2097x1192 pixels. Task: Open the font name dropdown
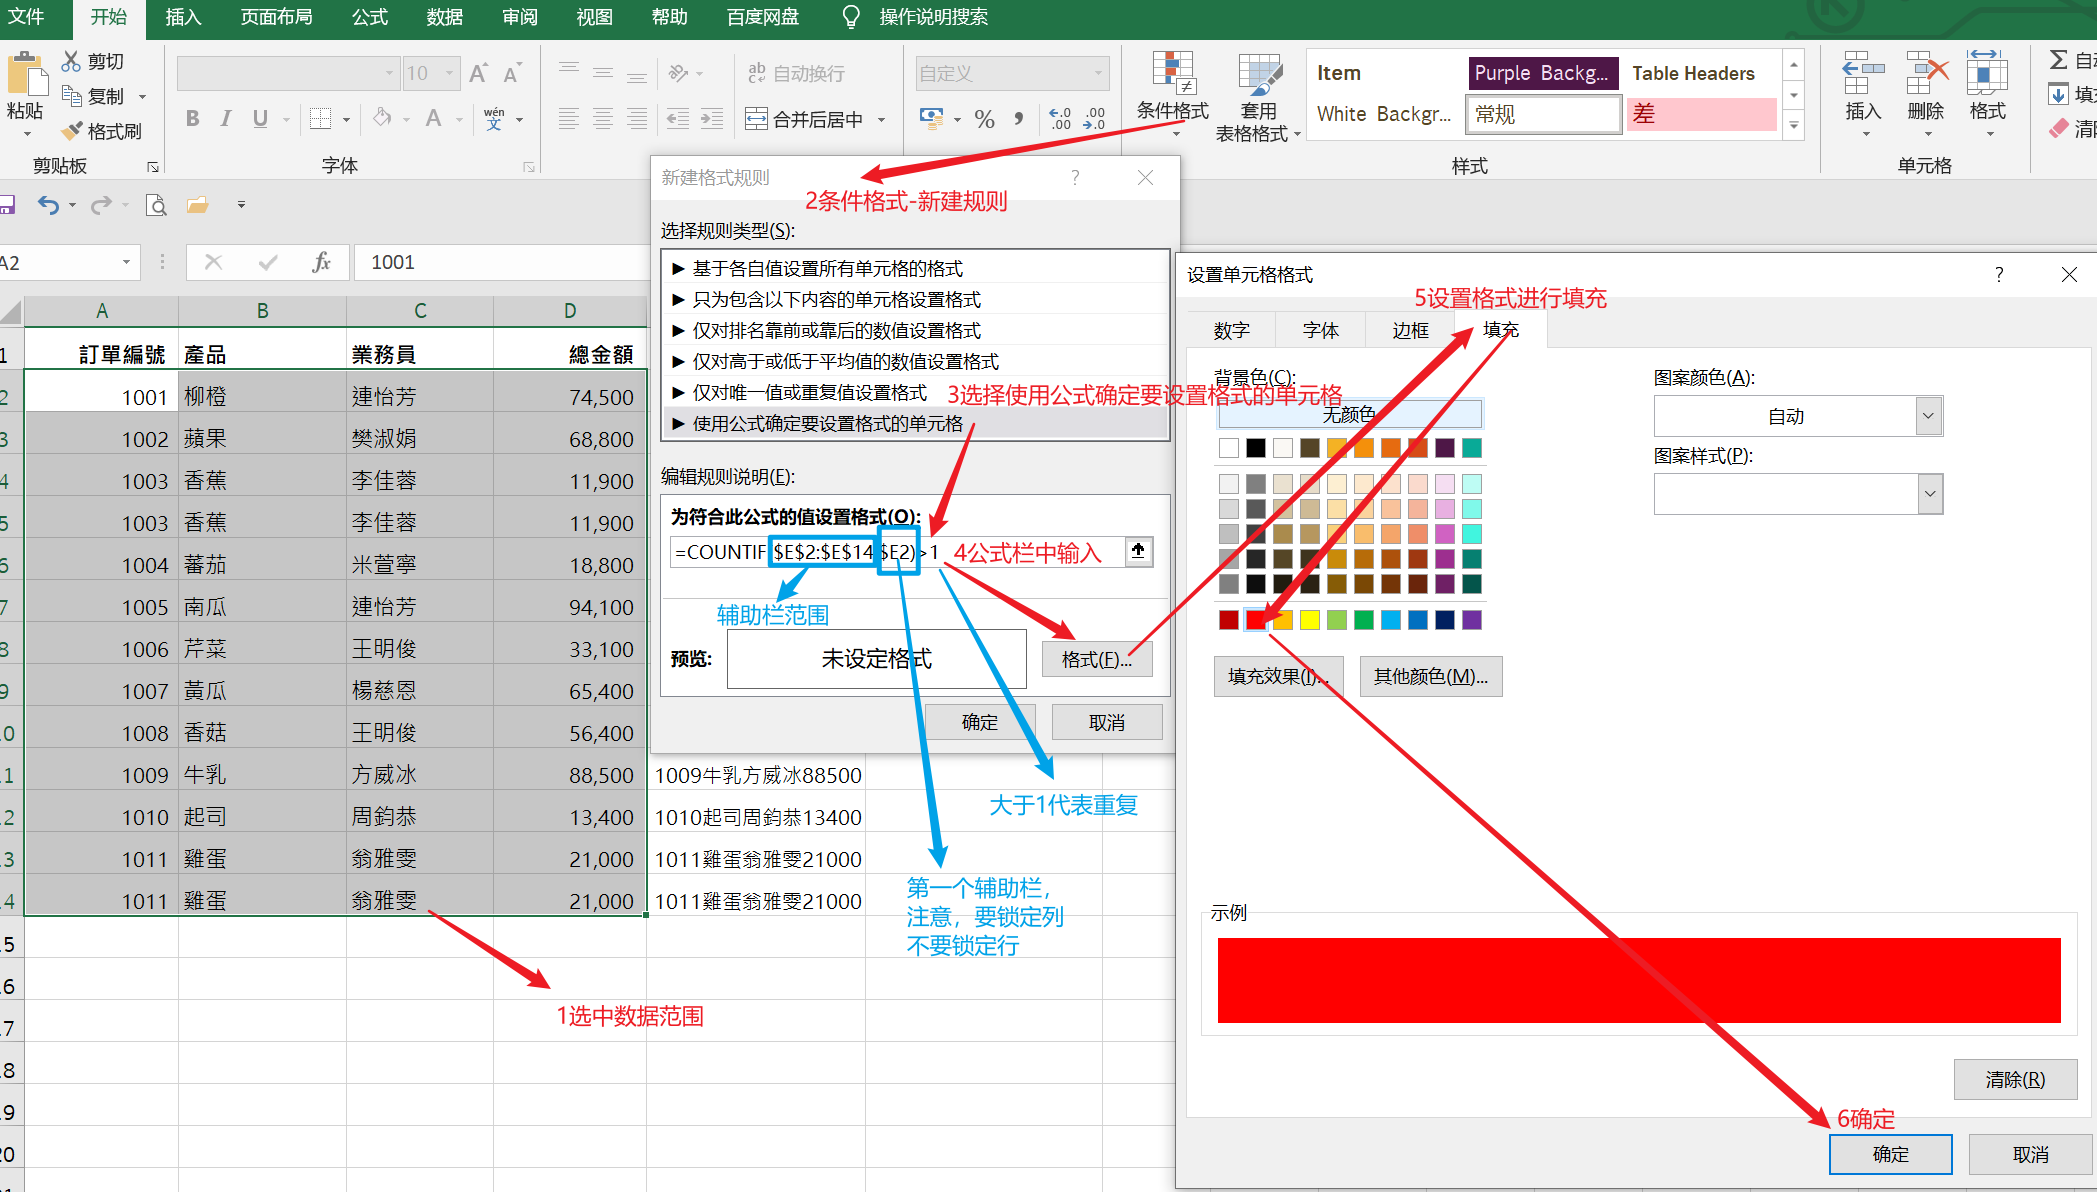click(389, 73)
